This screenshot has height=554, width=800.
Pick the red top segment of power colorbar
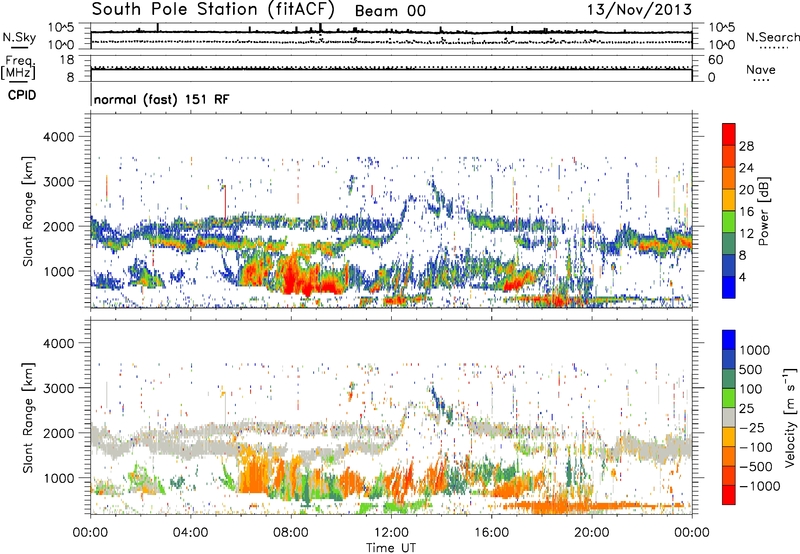[x=729, y=134]
